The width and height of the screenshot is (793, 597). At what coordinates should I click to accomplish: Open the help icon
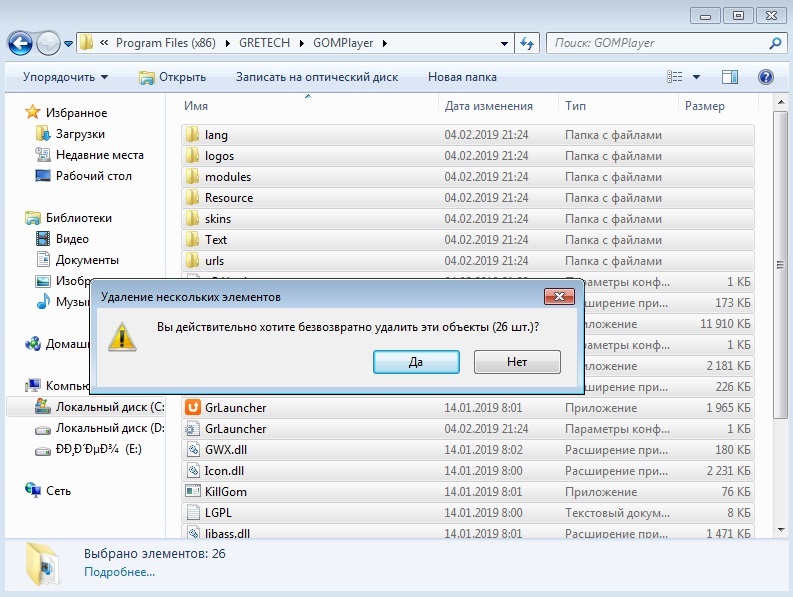(x=766, y=77)
